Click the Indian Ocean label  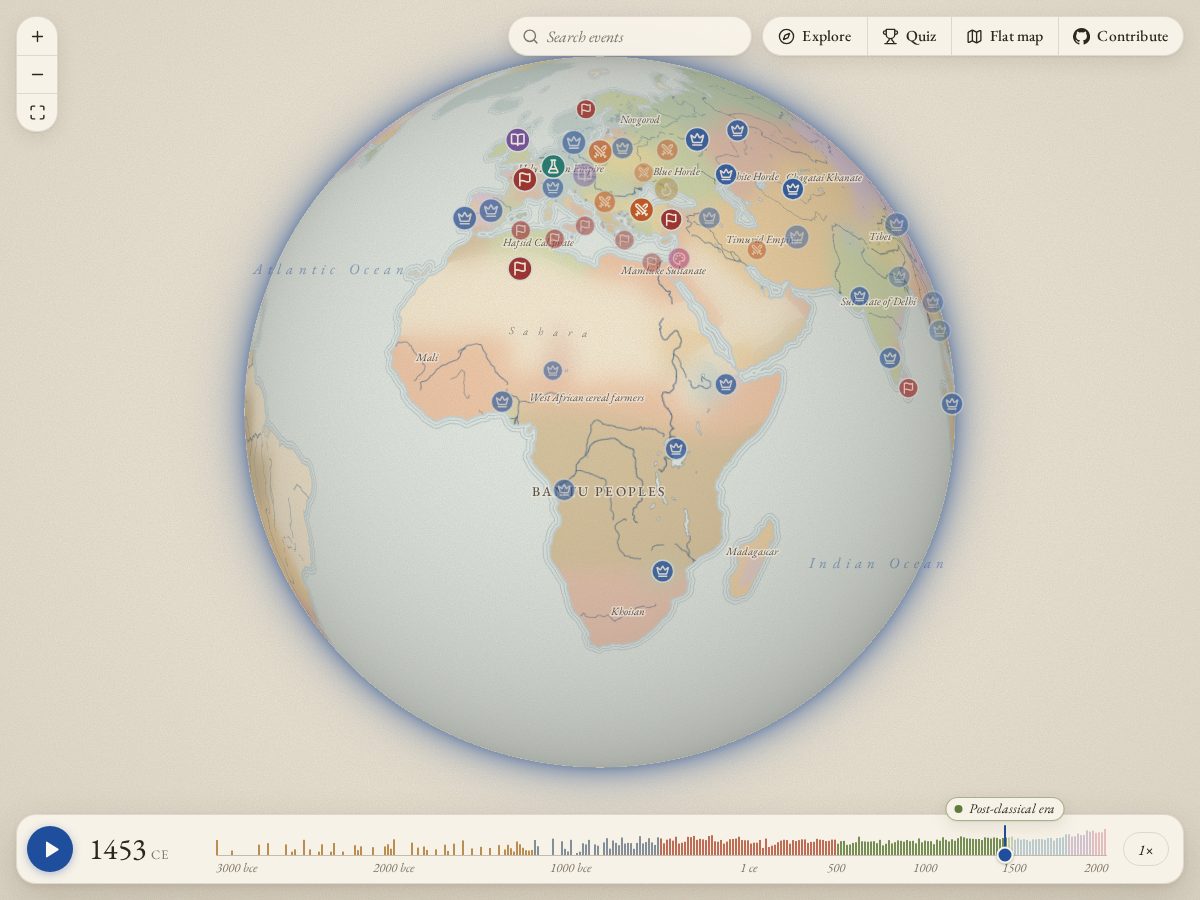pyautogui.click(x=877, y=564)
